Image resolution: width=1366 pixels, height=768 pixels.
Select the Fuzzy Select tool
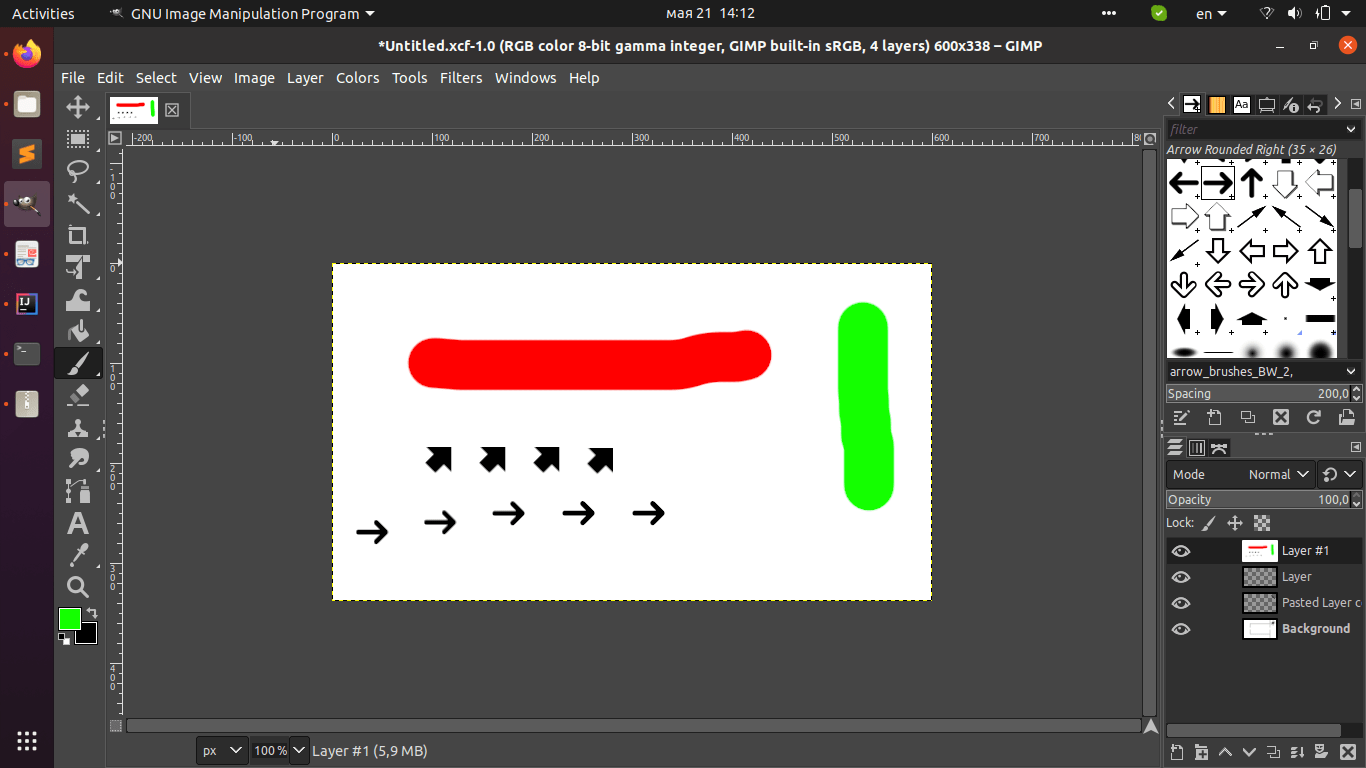(78, 204)
